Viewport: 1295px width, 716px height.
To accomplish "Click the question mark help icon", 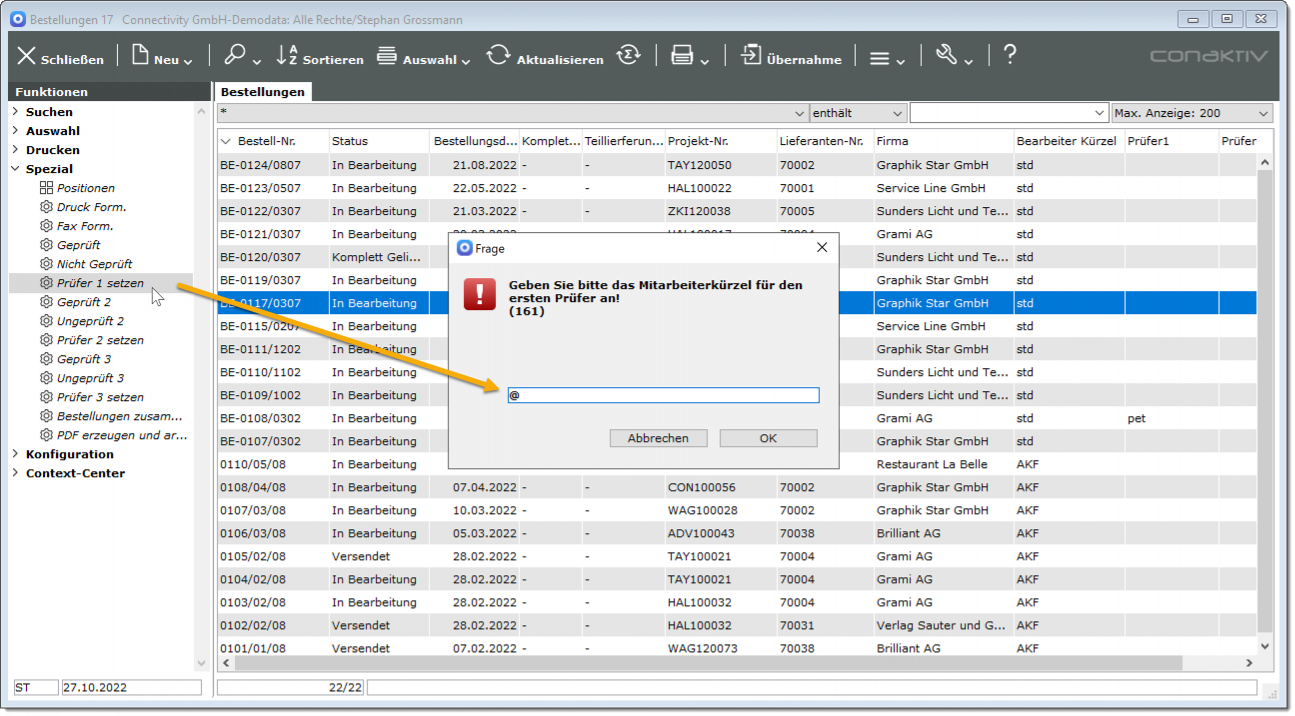I will pyautogui.click(x=1010, y=55).
